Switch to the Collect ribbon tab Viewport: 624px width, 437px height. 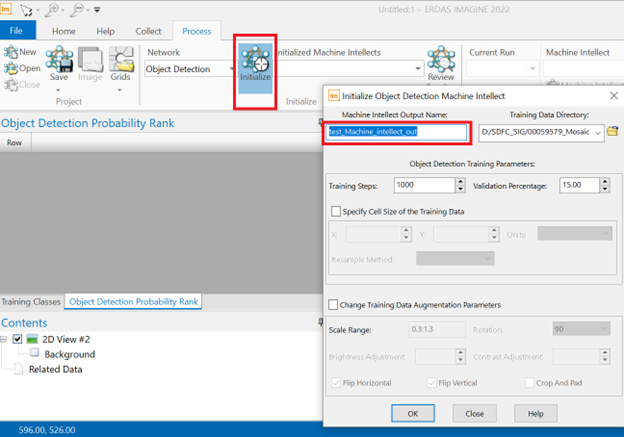[x=148, y=31]
